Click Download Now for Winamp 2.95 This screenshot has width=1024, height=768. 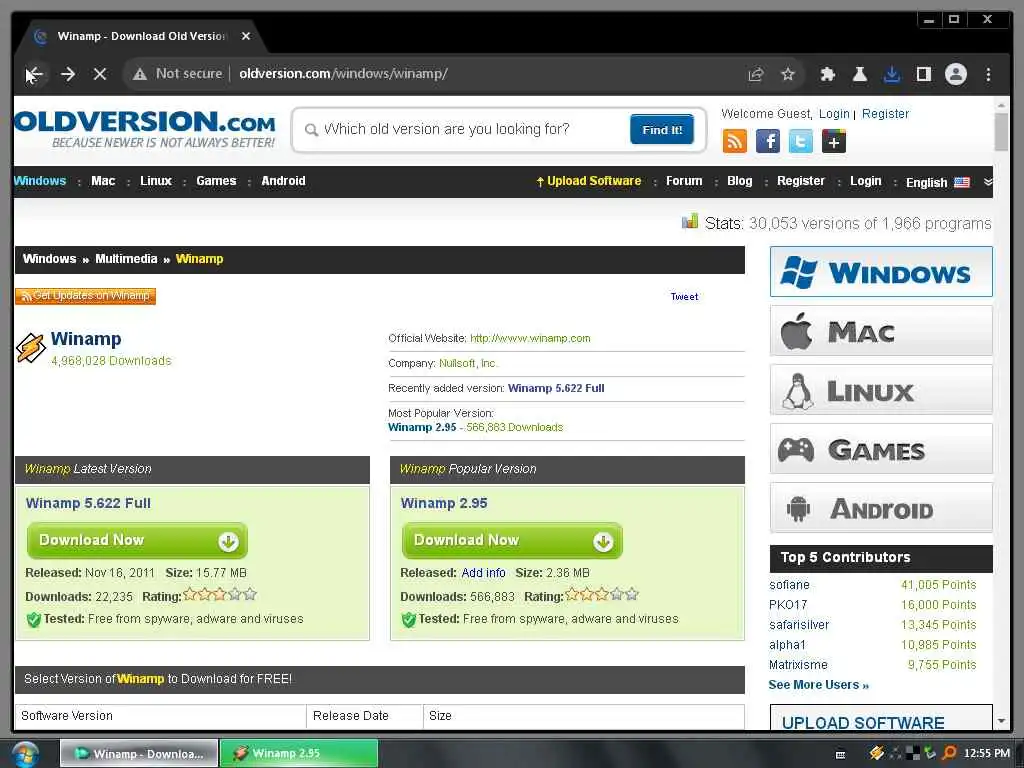(x=512, y=541)
